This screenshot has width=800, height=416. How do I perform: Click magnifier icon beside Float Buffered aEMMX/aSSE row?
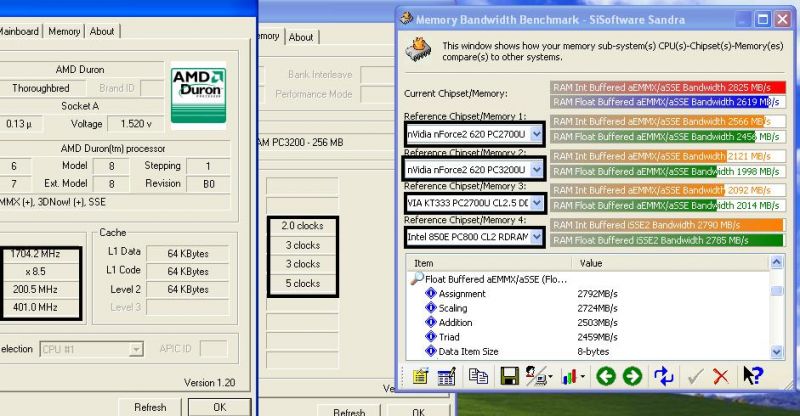pyautogui.click(x=417, y=279)
